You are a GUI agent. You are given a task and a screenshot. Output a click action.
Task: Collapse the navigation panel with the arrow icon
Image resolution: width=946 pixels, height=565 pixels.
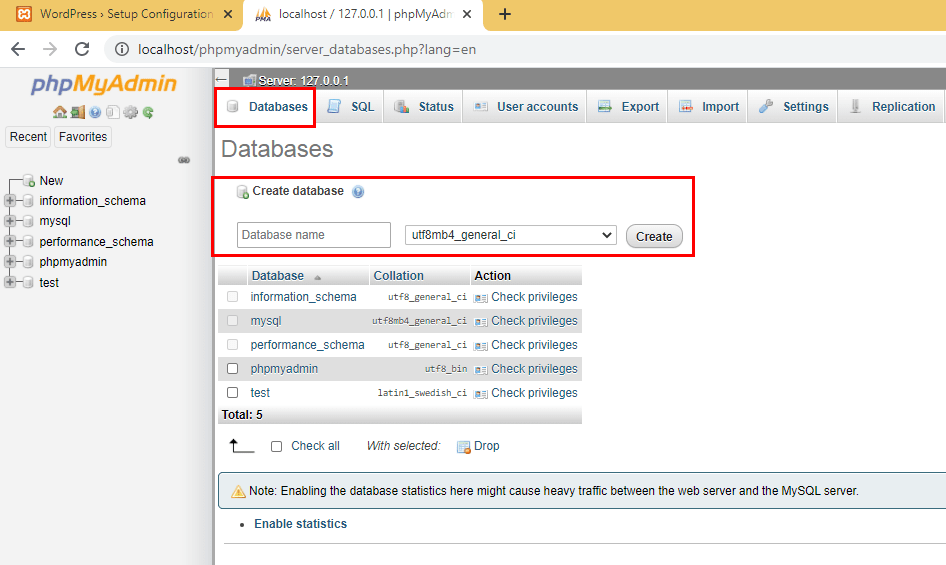tap(221, 79)
